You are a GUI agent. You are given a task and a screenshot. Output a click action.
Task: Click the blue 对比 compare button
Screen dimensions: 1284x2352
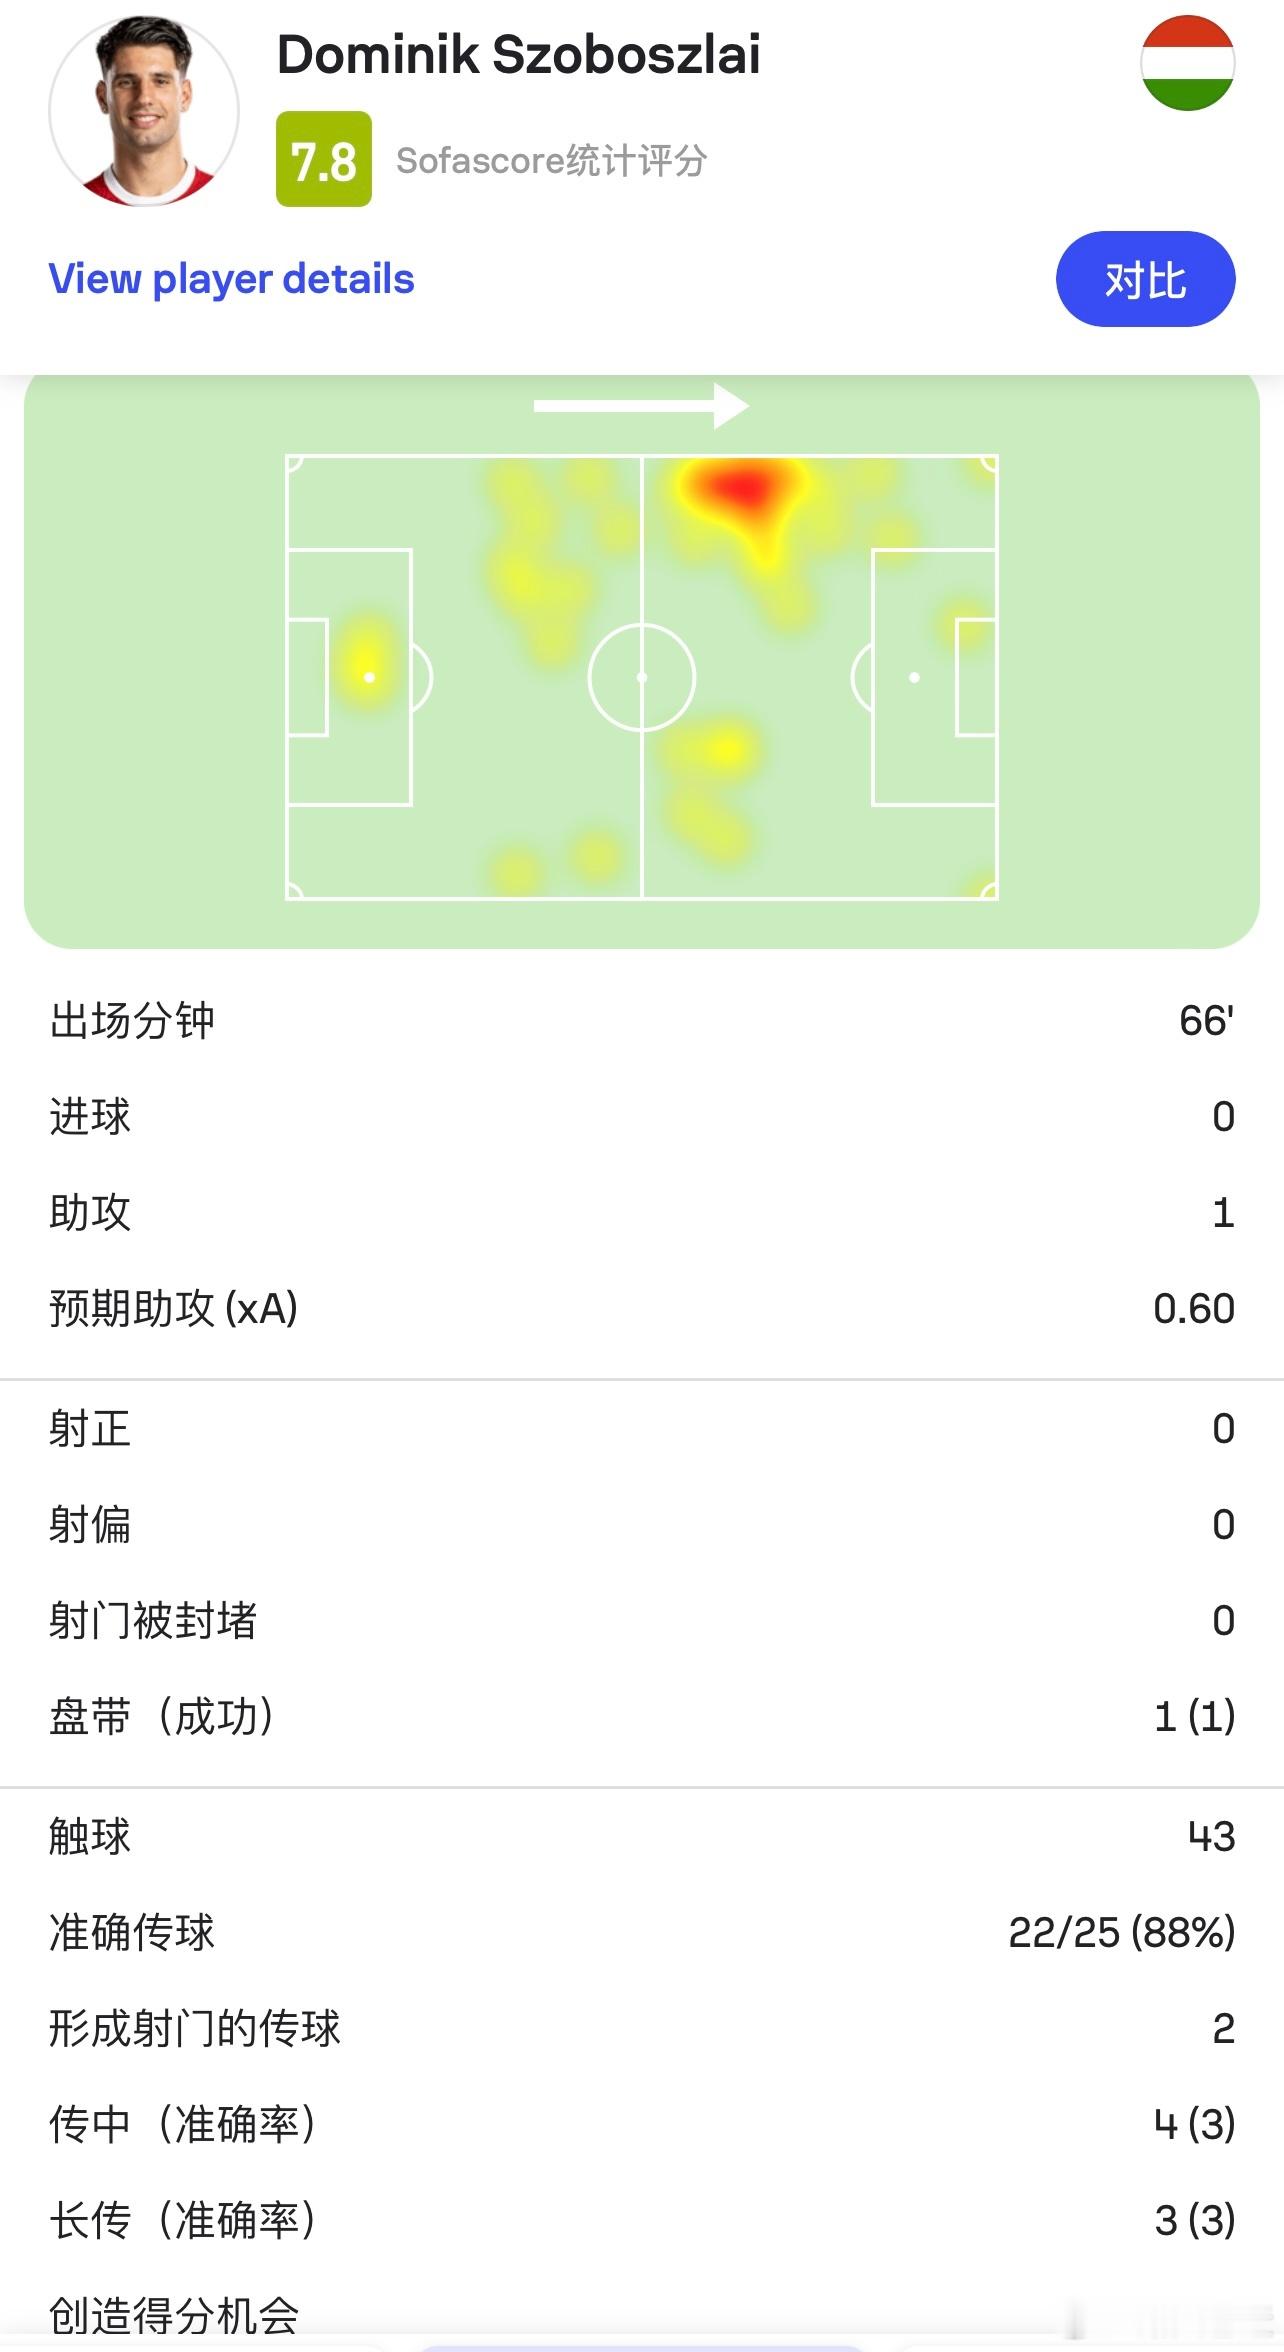(1145, 279)
